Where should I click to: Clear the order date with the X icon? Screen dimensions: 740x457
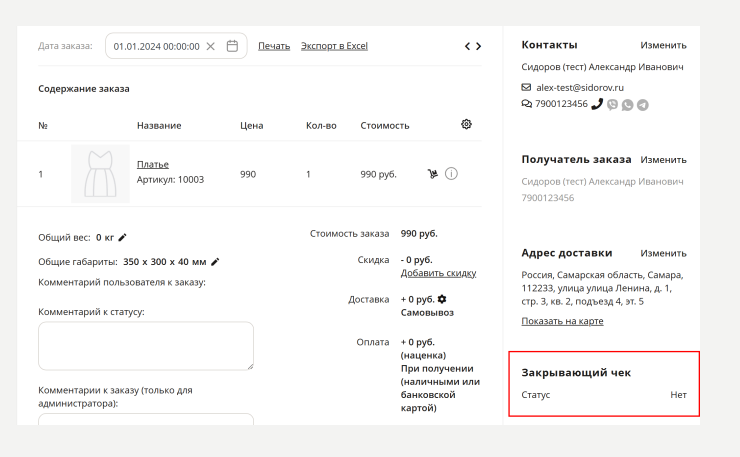coord(210,46)
